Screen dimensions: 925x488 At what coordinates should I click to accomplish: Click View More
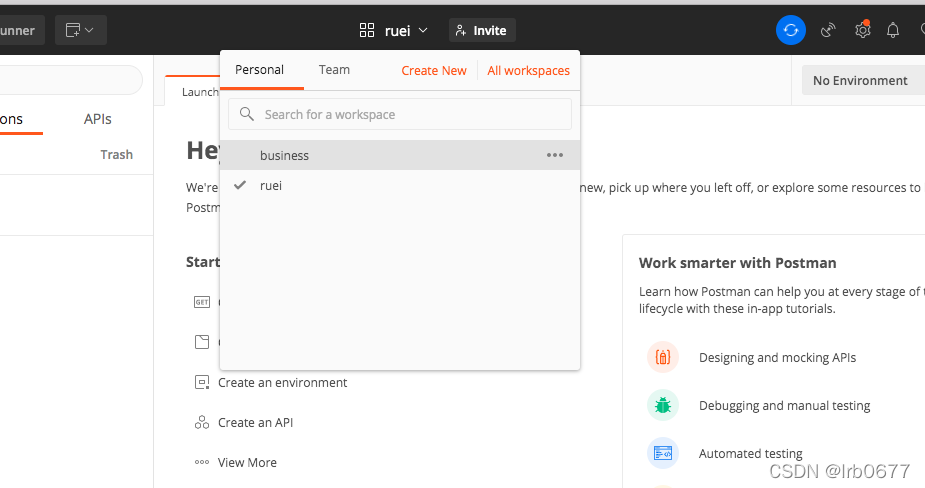247,463
